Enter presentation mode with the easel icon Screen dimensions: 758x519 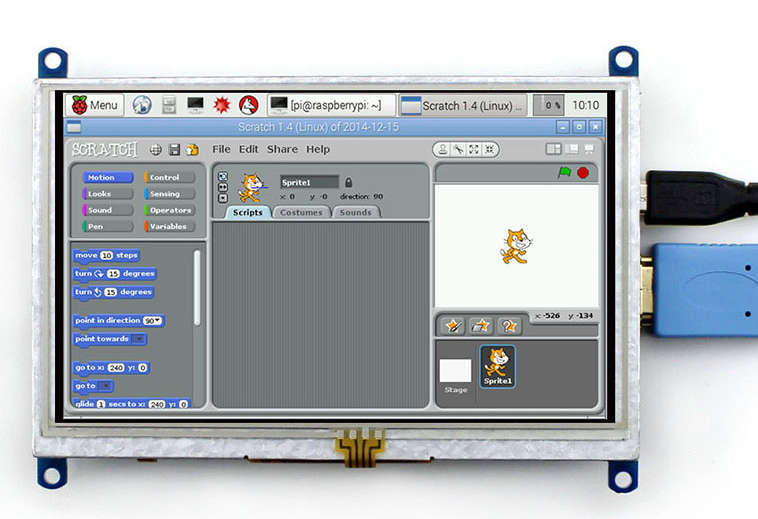[589, 149]
